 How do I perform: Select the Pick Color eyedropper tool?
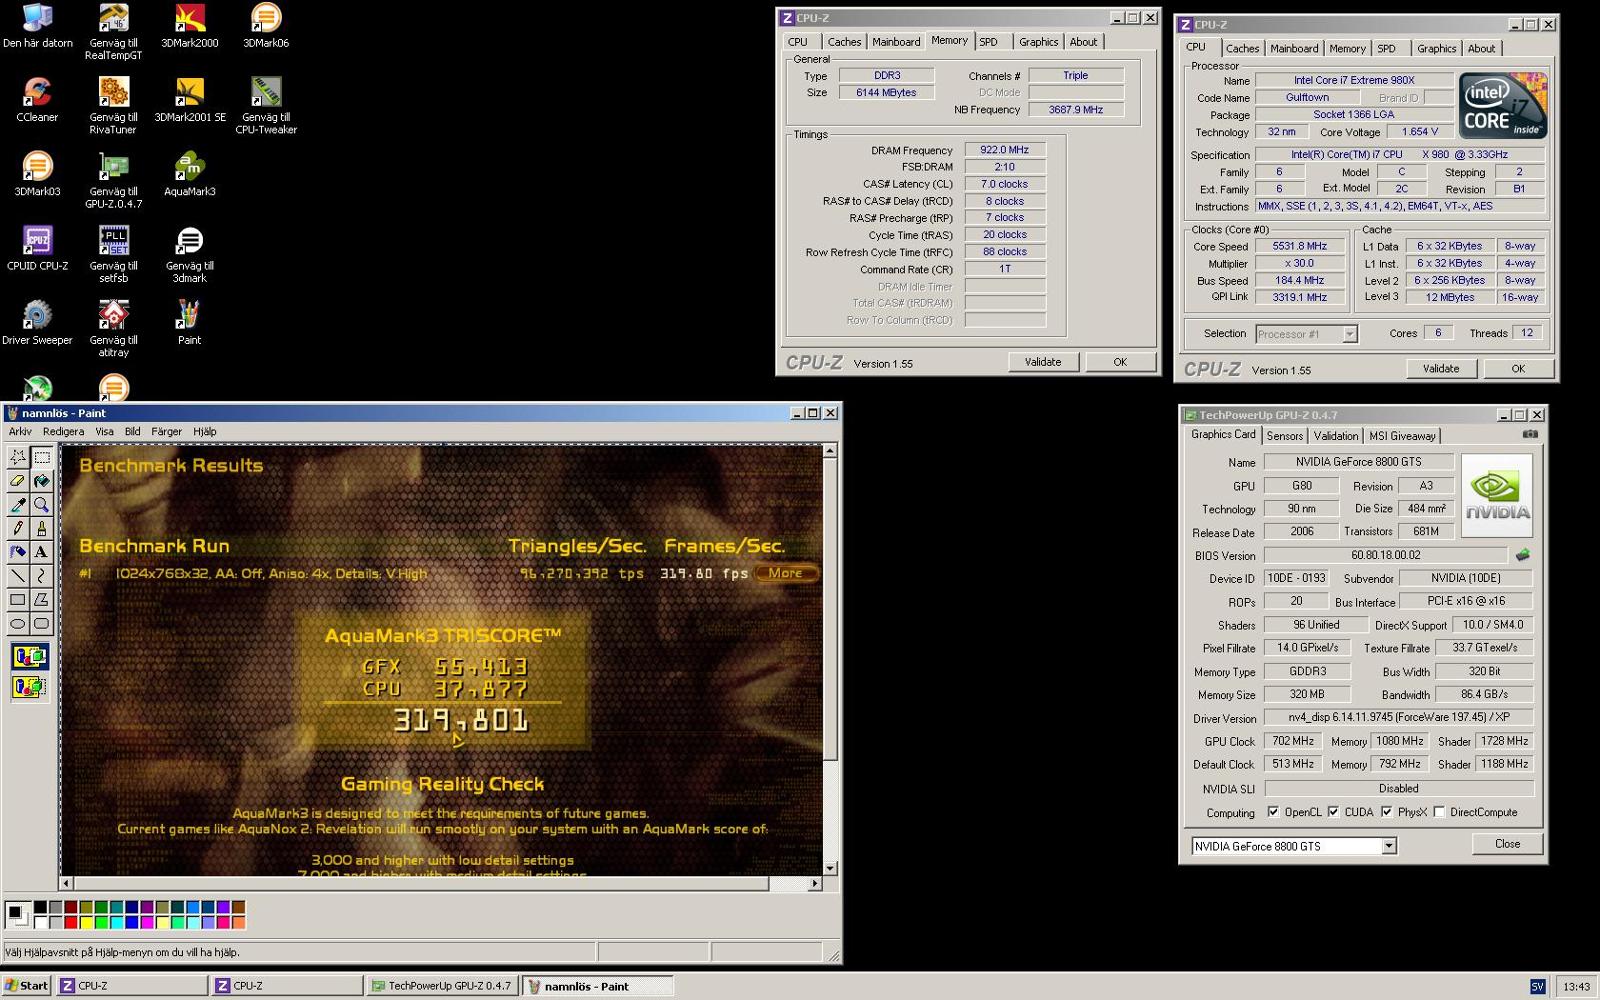pos(18,505)
